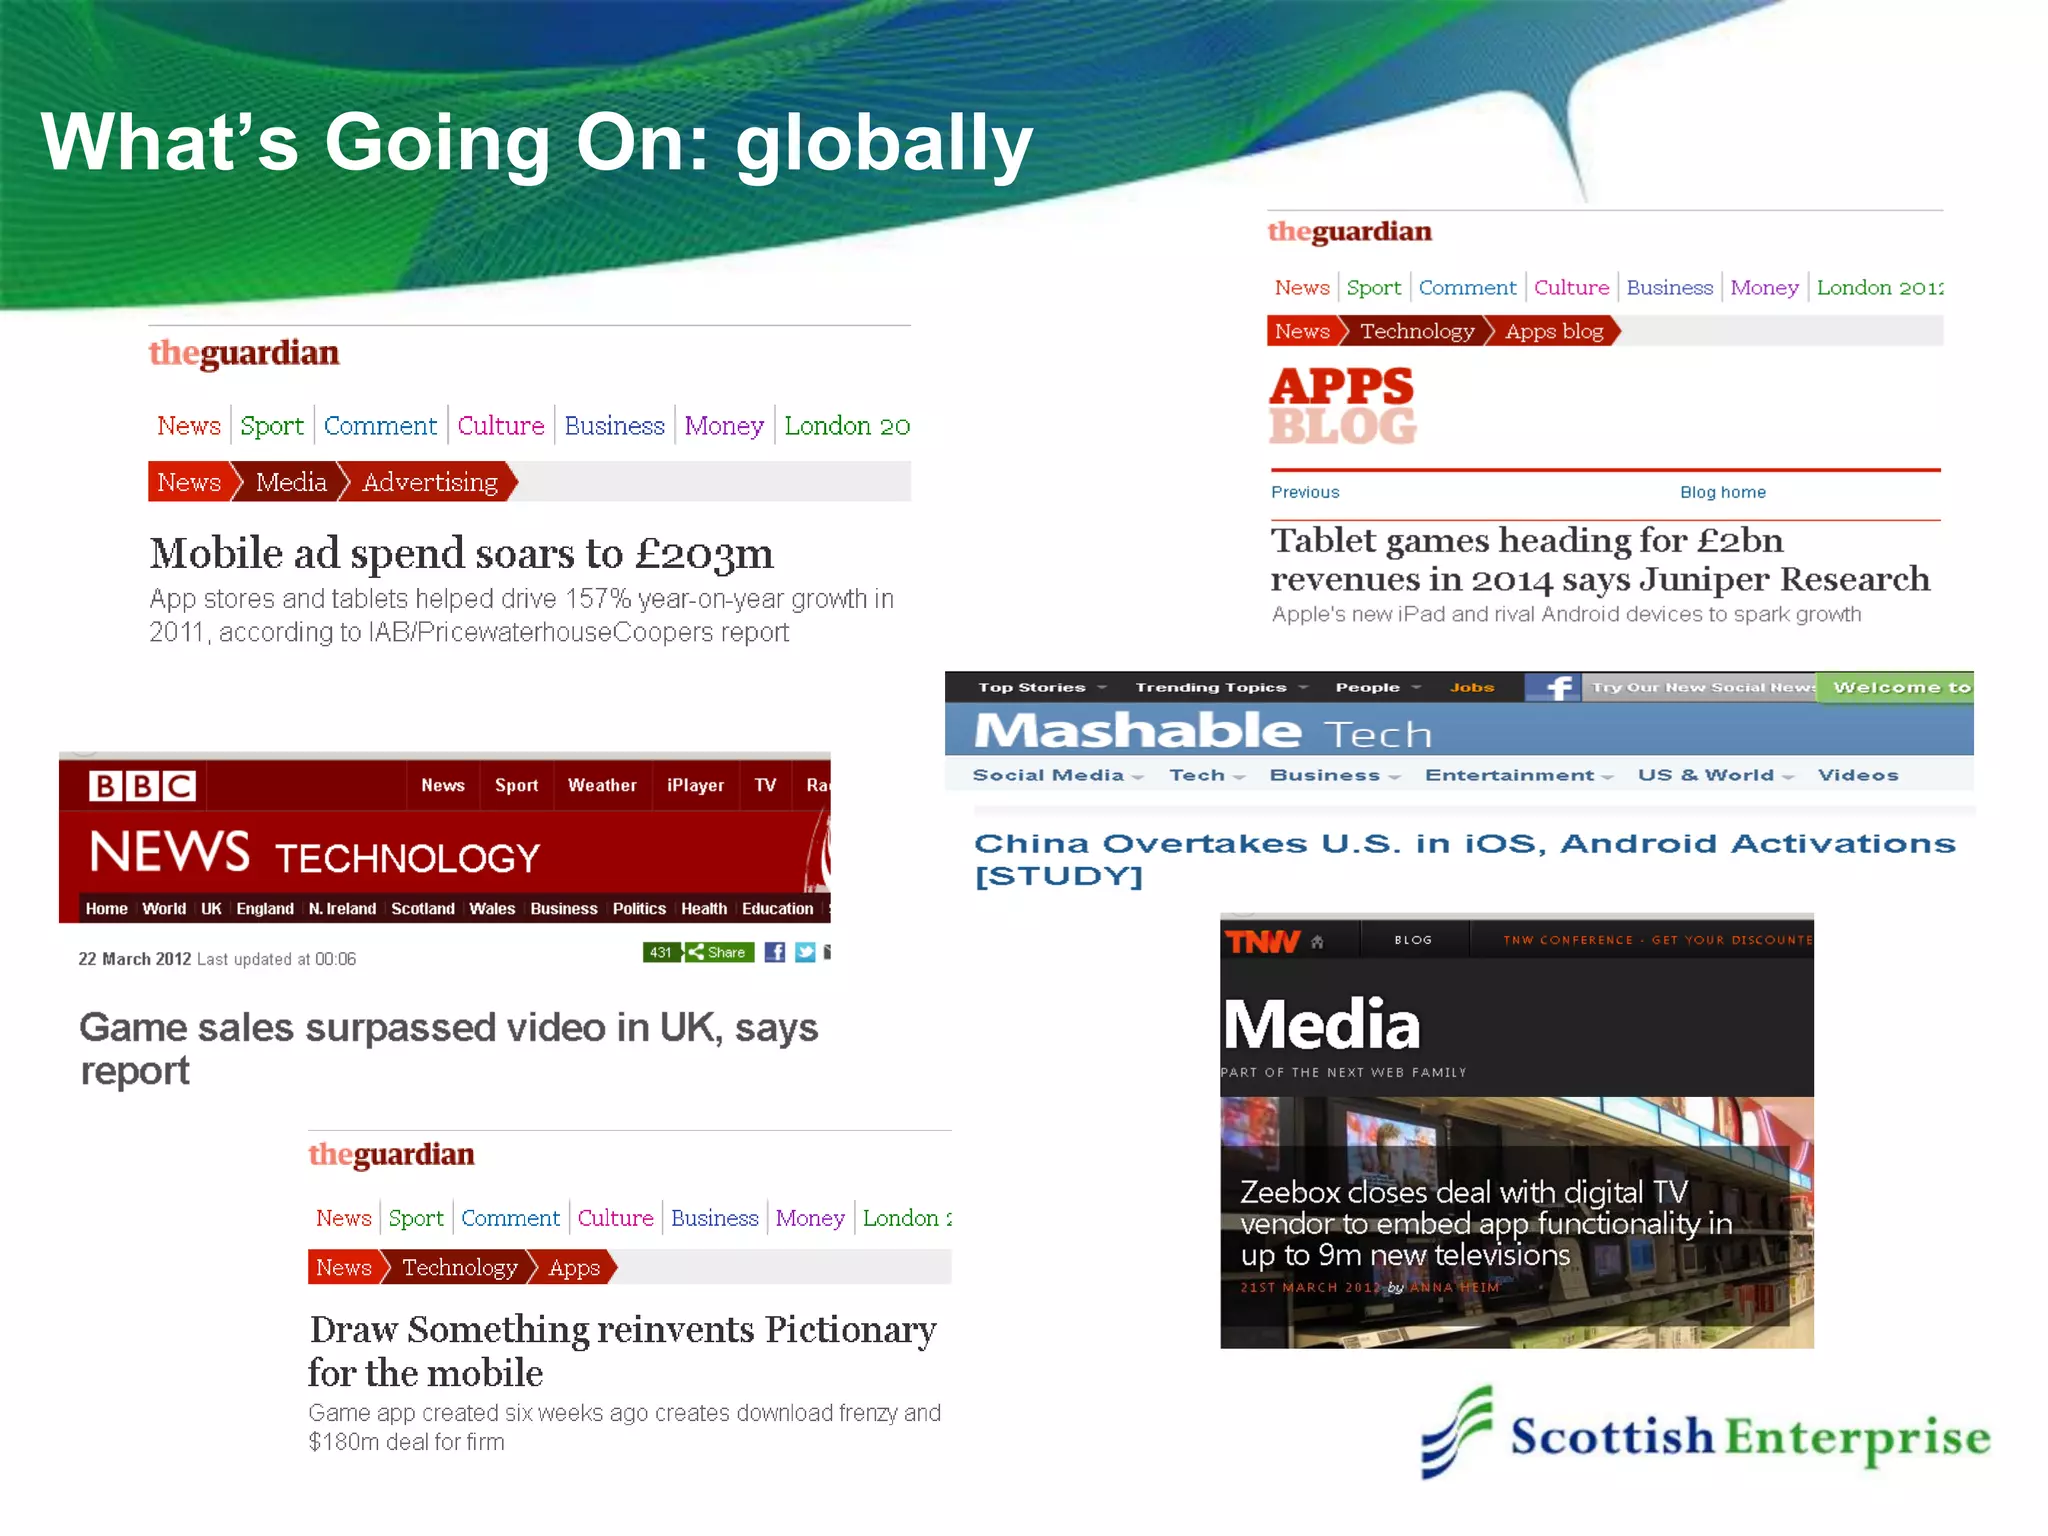Open Videos in Mashable navigation
Viewport: 2048px width, 1536px height.
(x=1858, y=775)
